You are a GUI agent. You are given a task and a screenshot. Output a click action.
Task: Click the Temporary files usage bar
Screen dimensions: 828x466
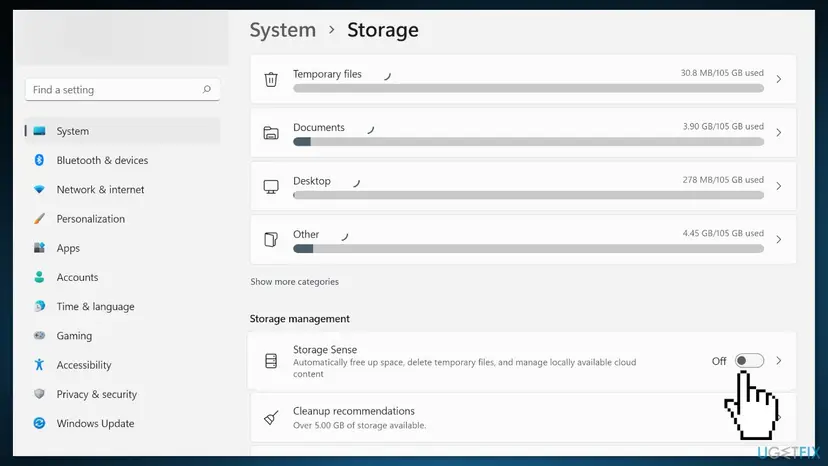[x=529, y=88]
